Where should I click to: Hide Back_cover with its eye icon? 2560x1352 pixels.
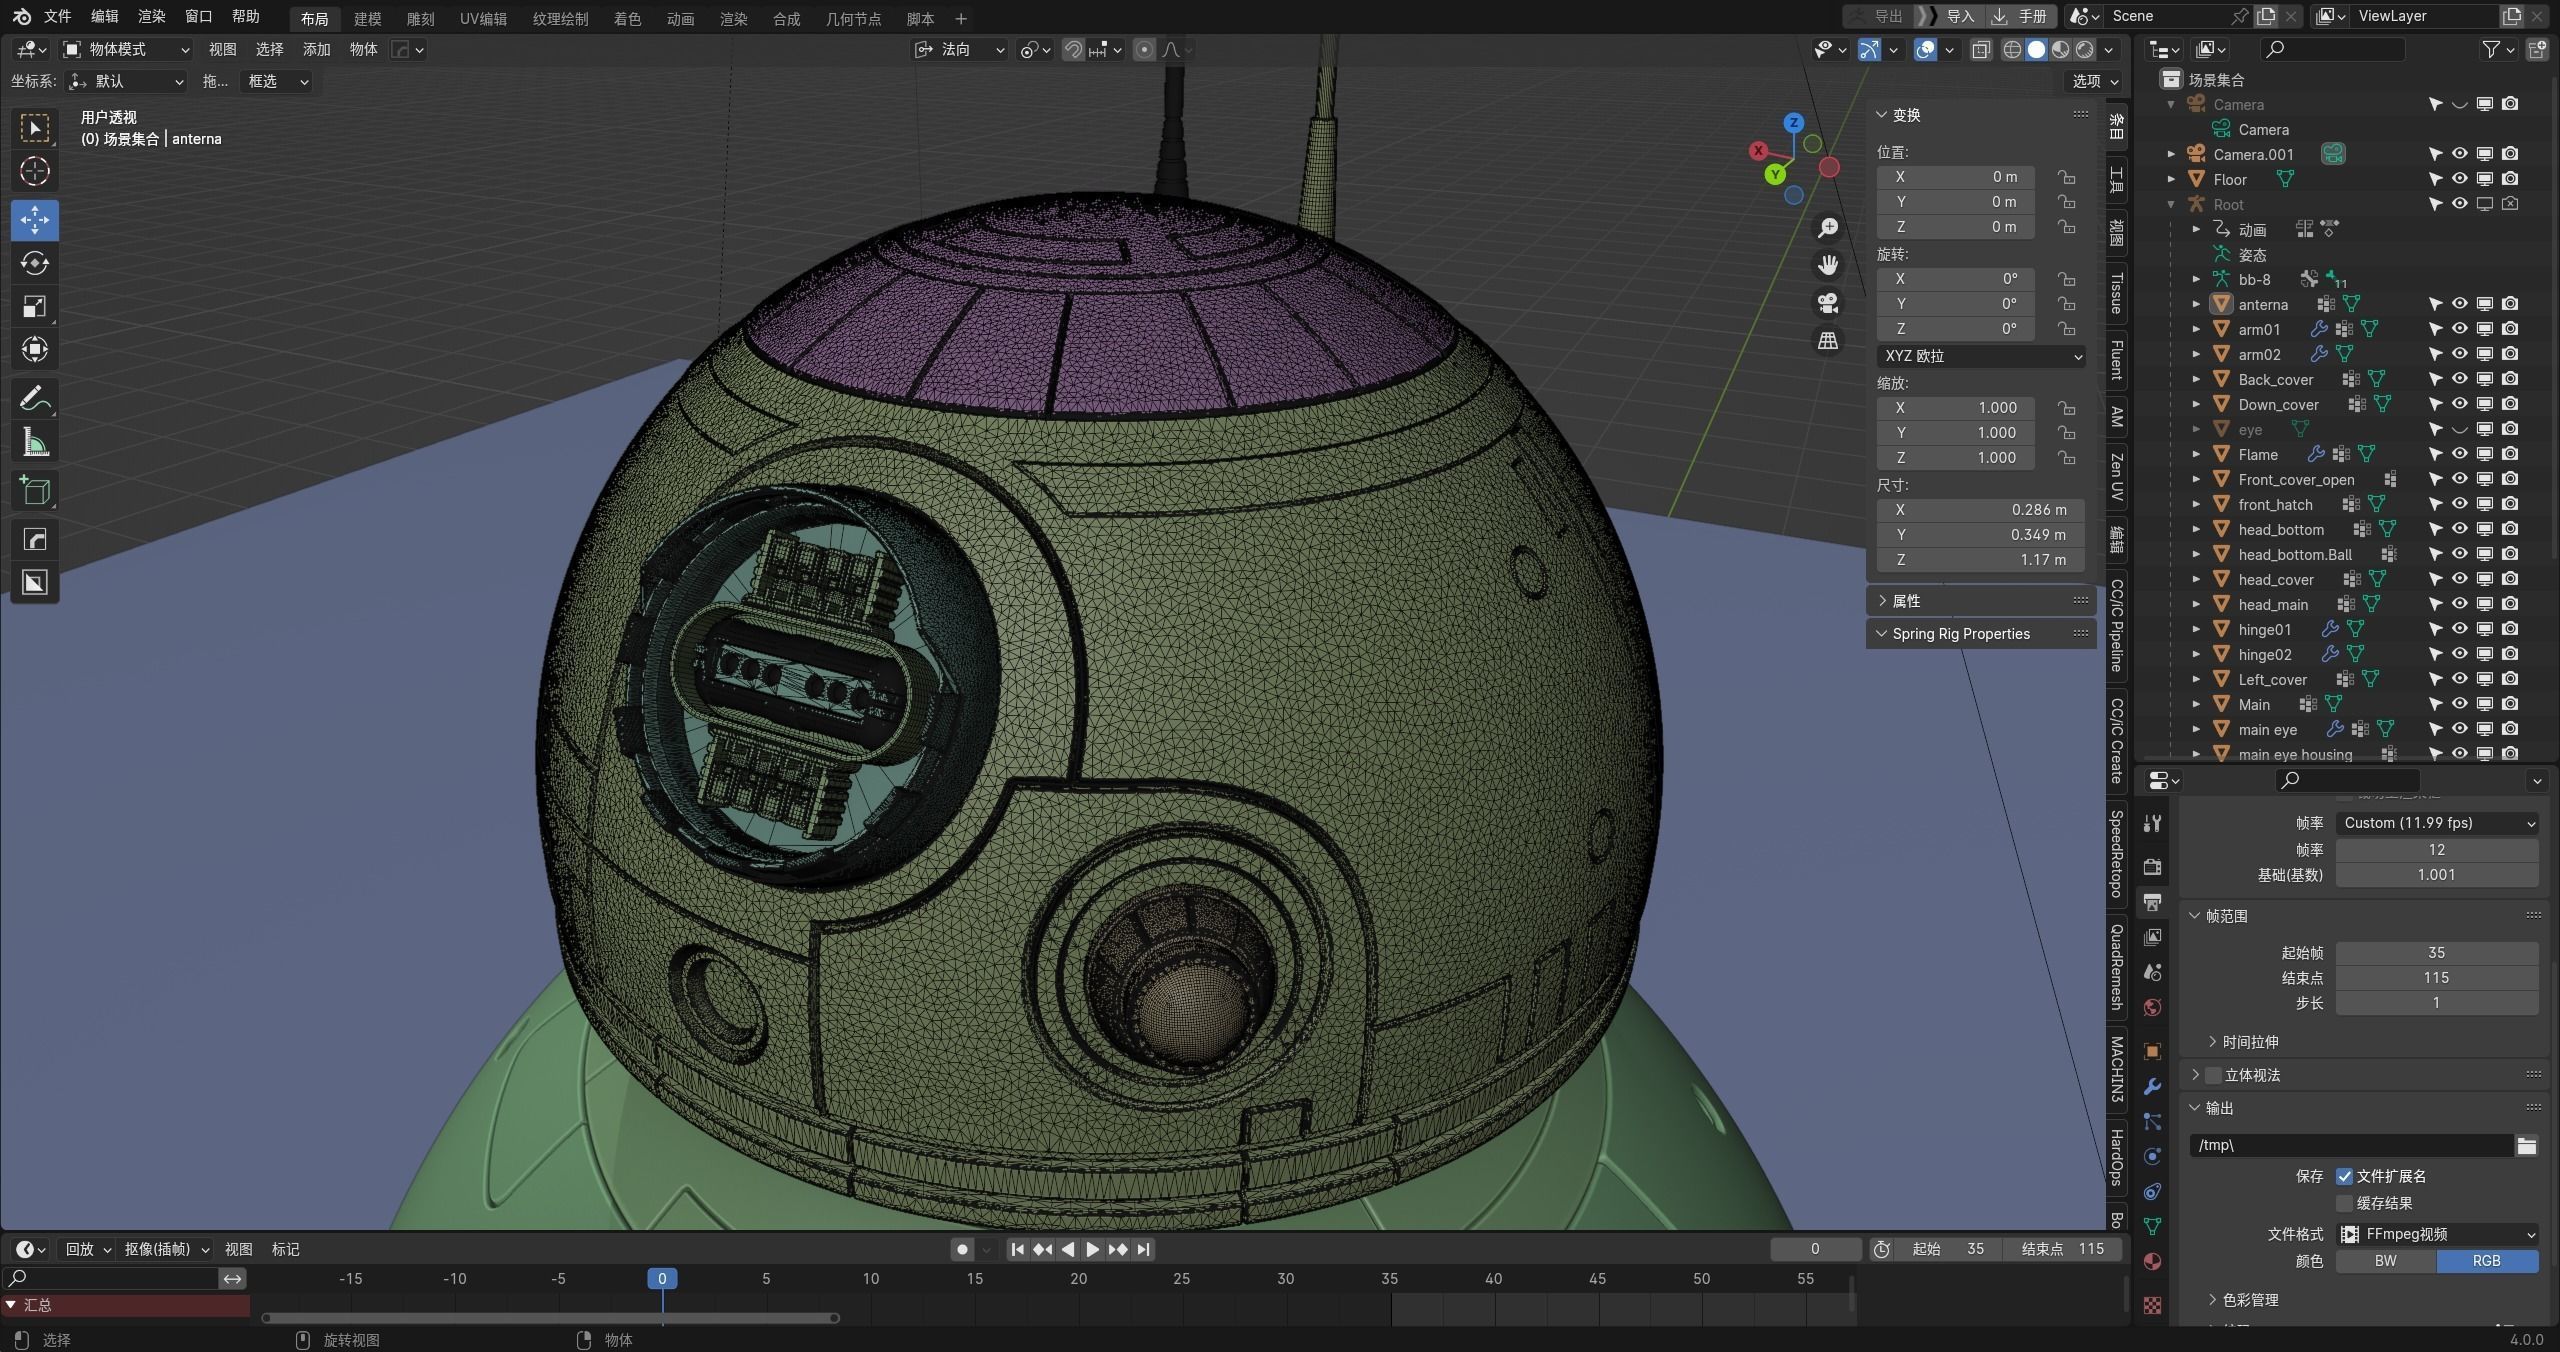(x=2459, y=379)
